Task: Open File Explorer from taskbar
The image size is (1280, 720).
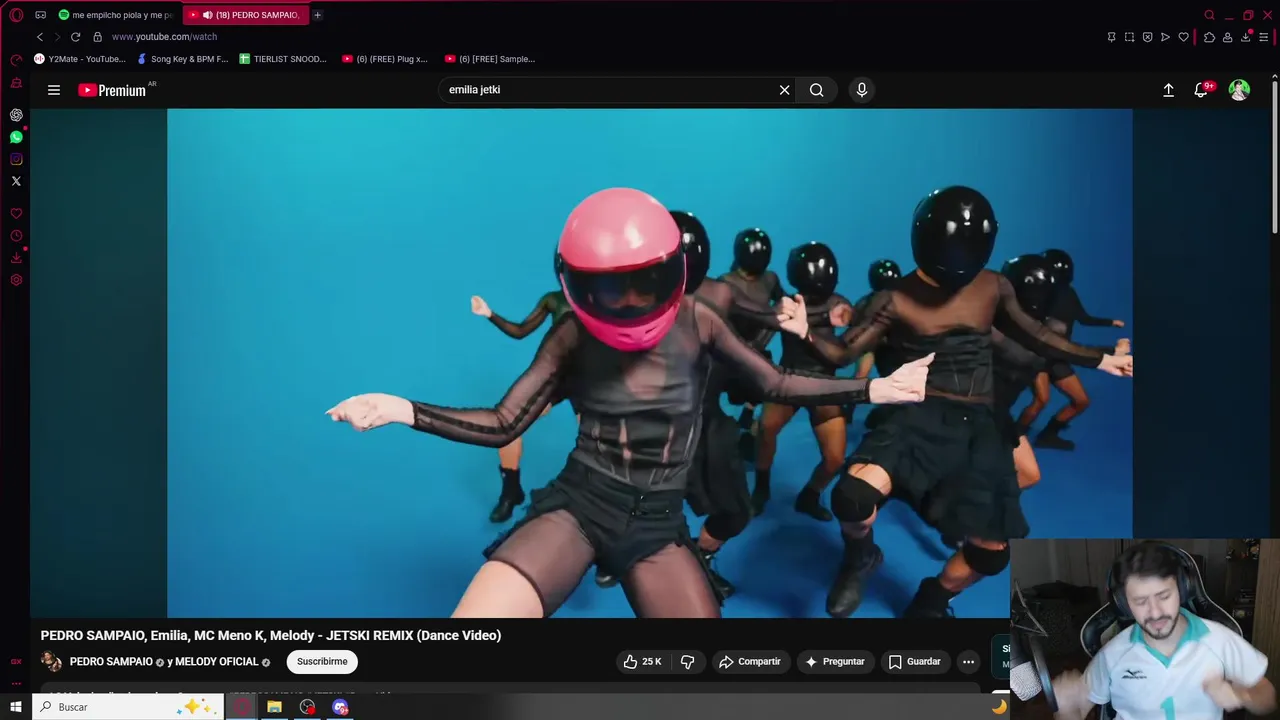Action: (274, 707)
